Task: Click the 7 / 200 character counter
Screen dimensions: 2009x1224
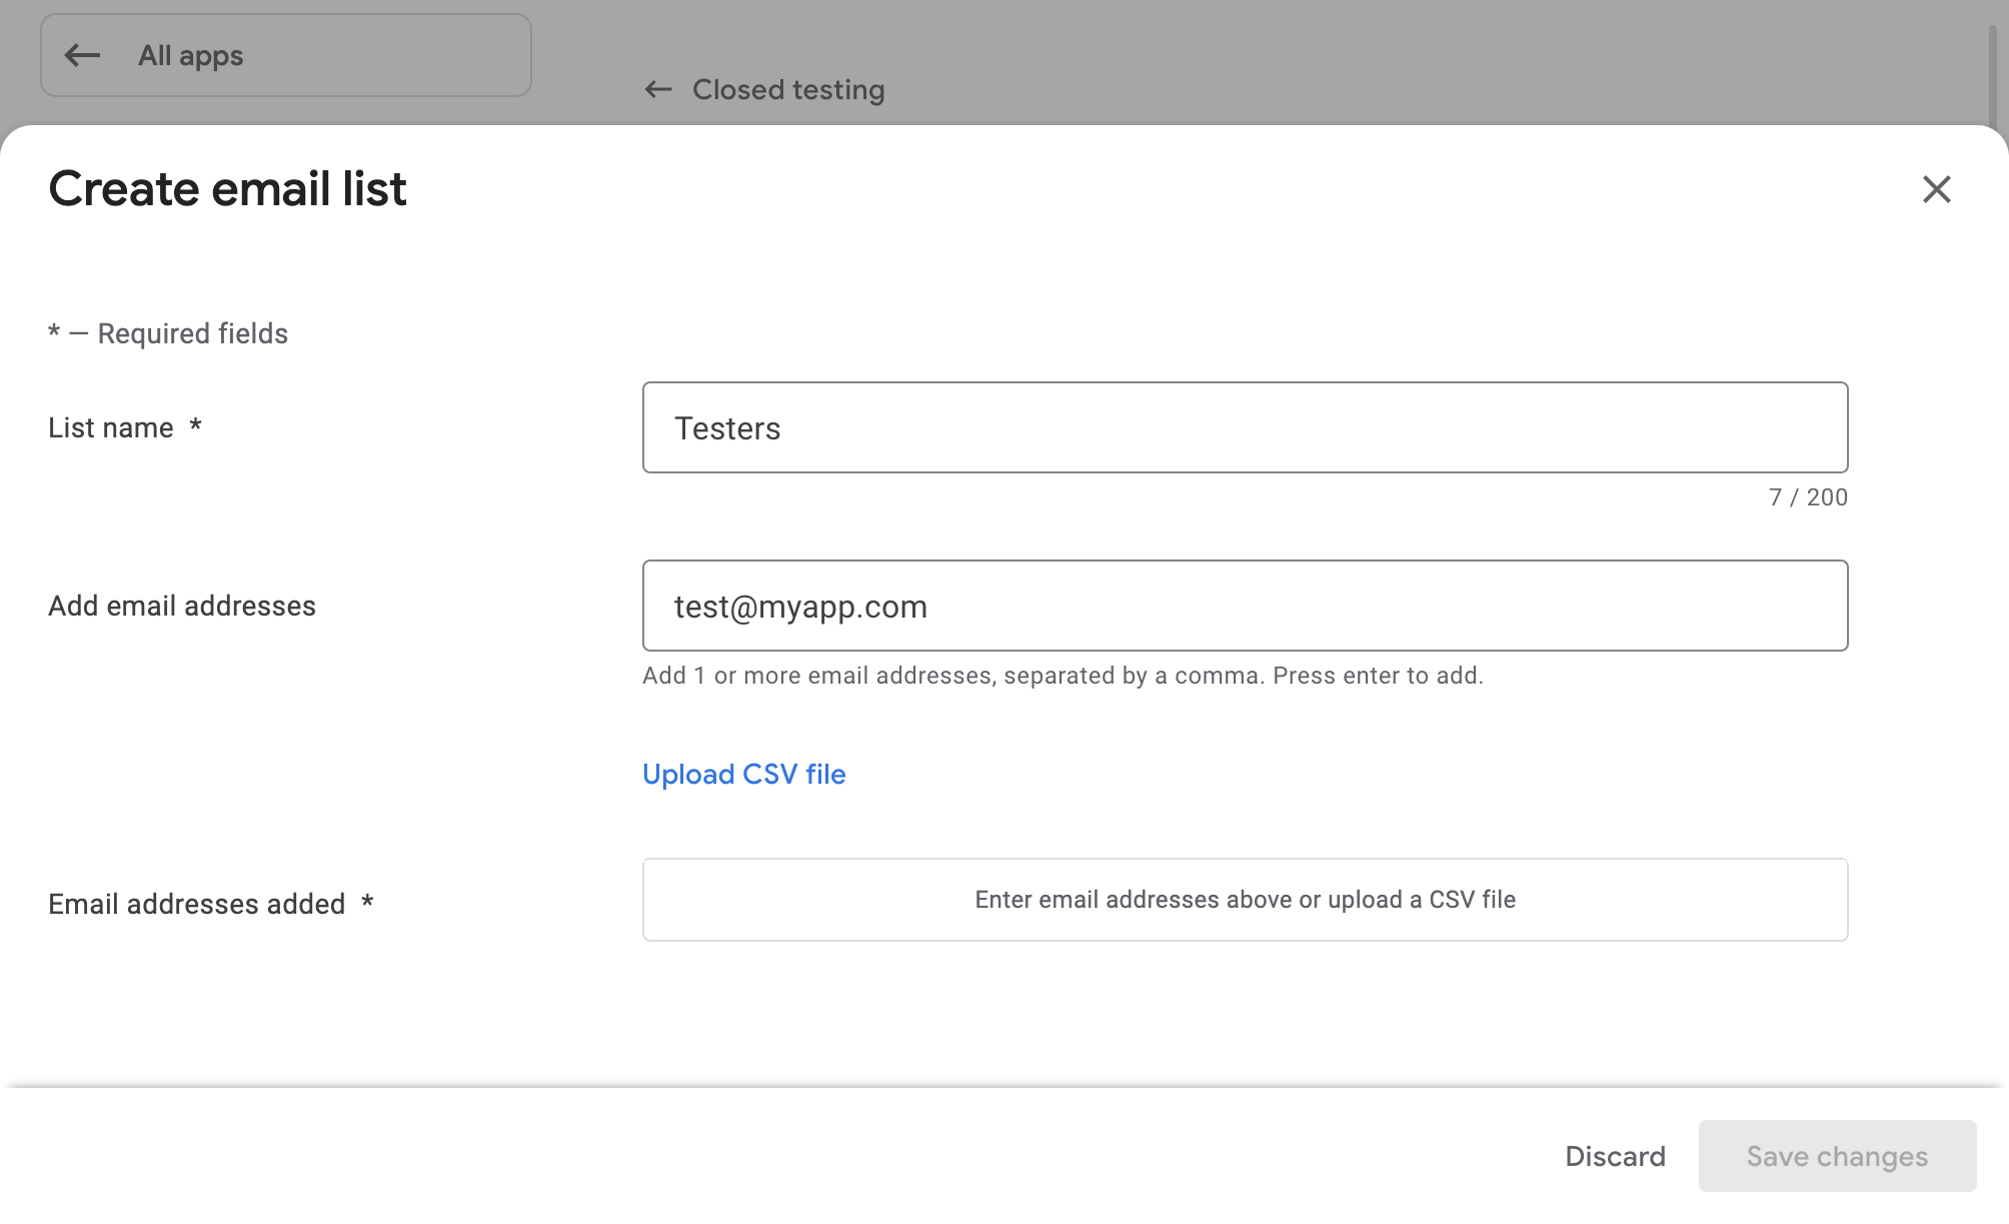Action: click(x=1807, y=497)
